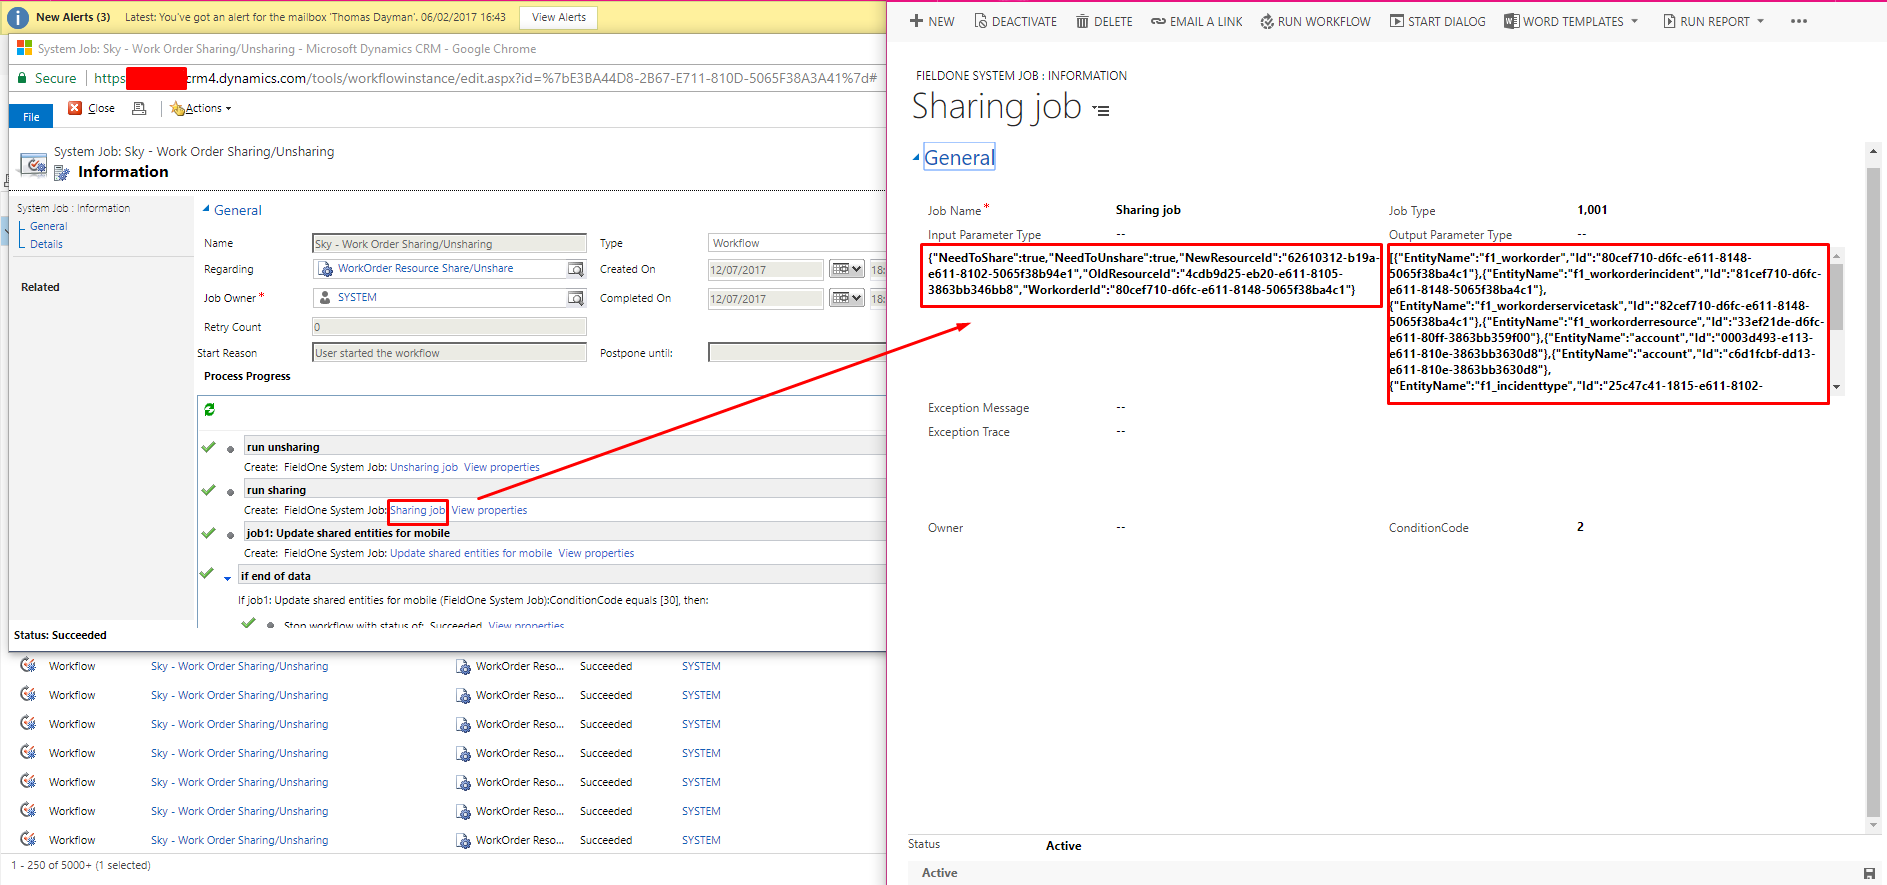The image size is (1887, 885).
Task: Click the Job Name value Sharing job
Action: (1148, 210)
